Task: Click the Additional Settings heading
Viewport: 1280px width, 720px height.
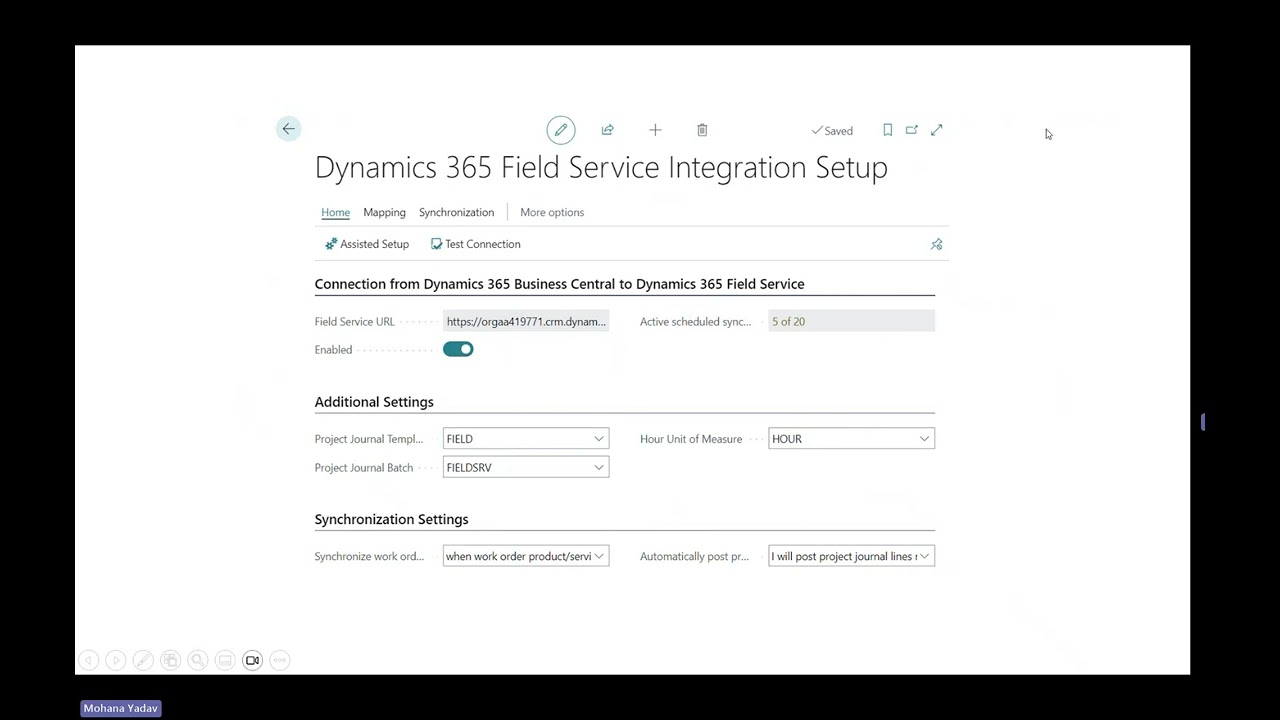Action: [x=374, y=402]
